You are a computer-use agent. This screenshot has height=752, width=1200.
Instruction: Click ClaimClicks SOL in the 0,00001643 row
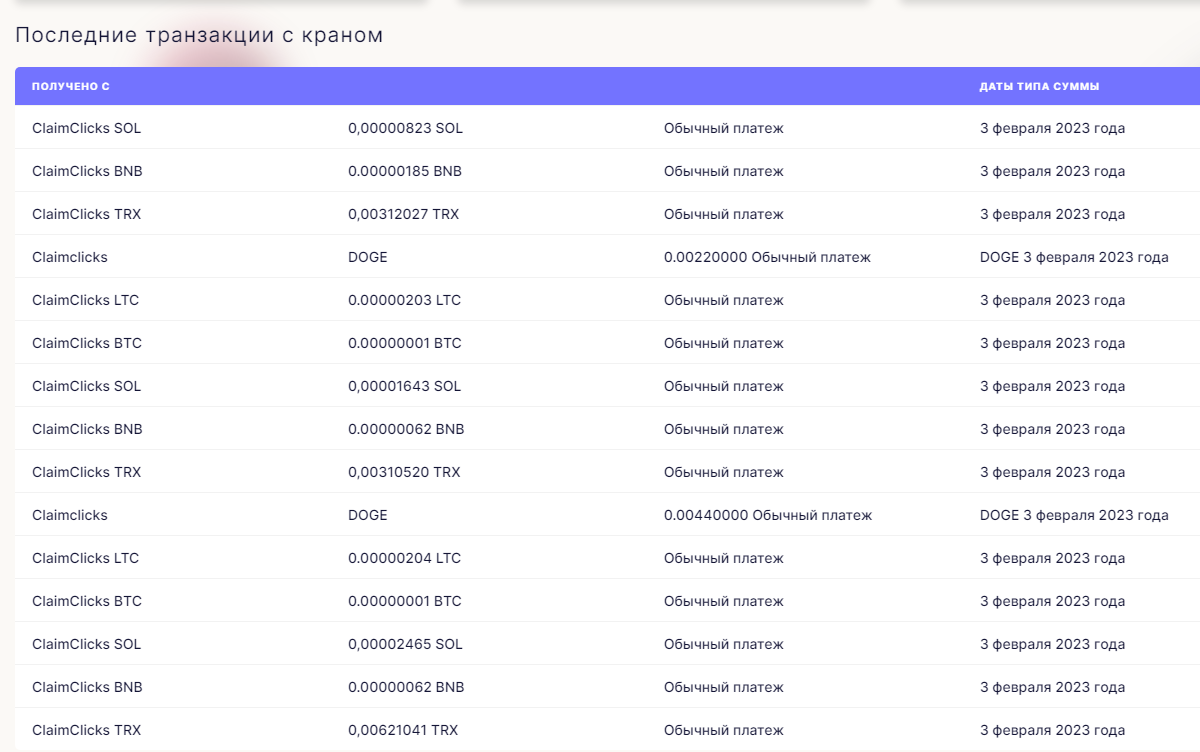coord(87,386)
